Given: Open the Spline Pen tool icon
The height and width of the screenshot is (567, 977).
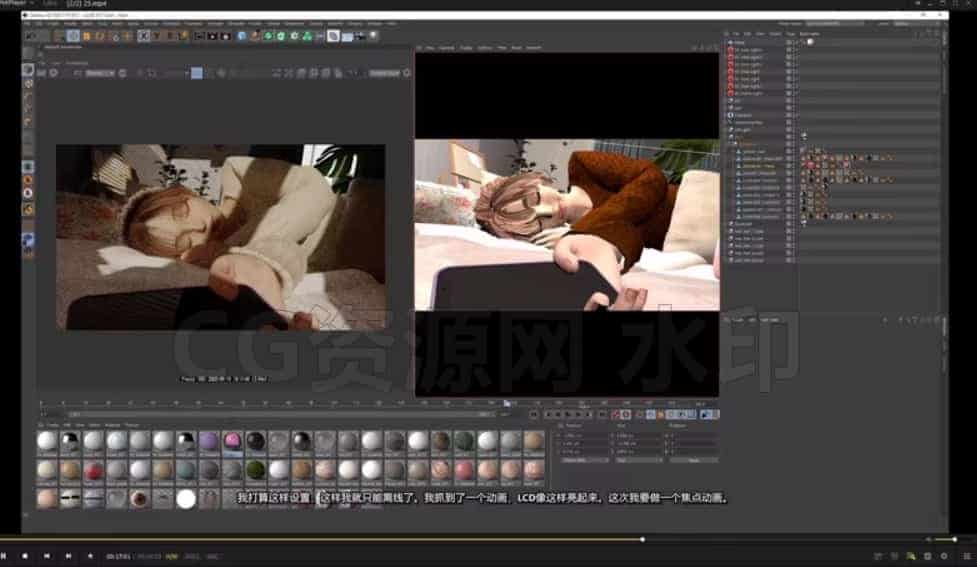Looking at the screenshot, I should [x=255, y=36].
